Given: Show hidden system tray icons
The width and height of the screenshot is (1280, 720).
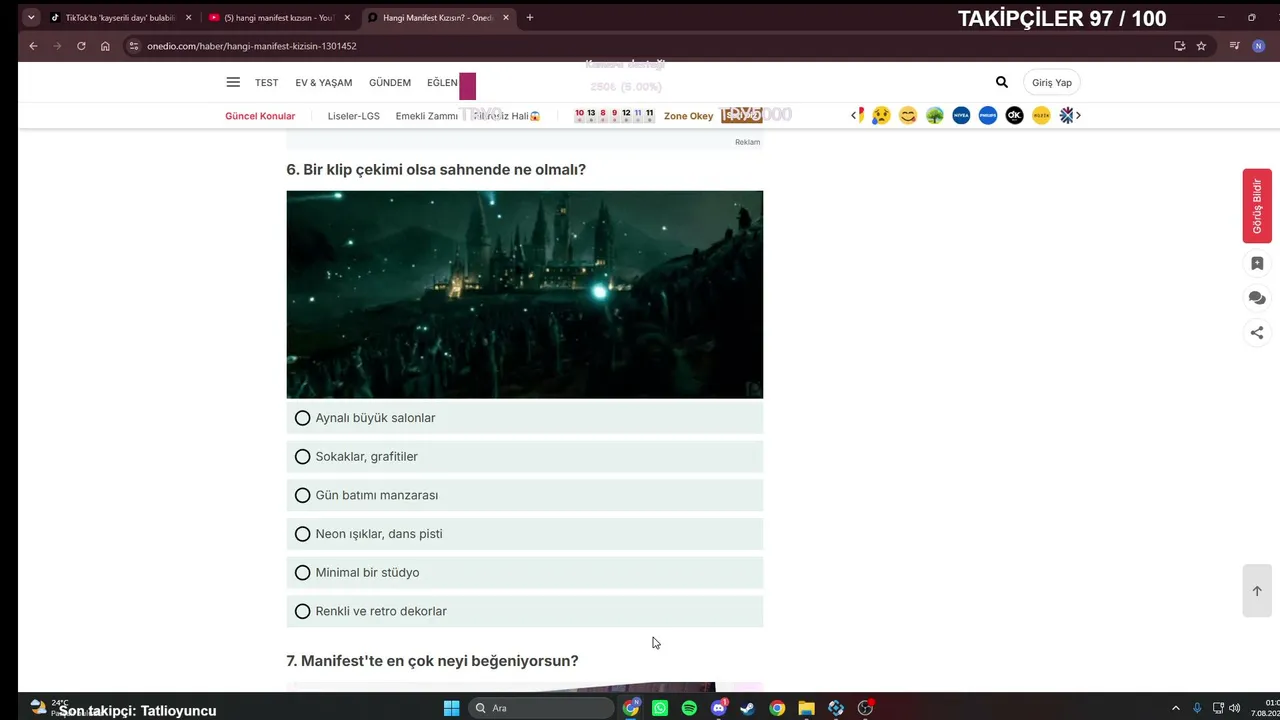Looking at the screenshot, I should (1175, 708).
